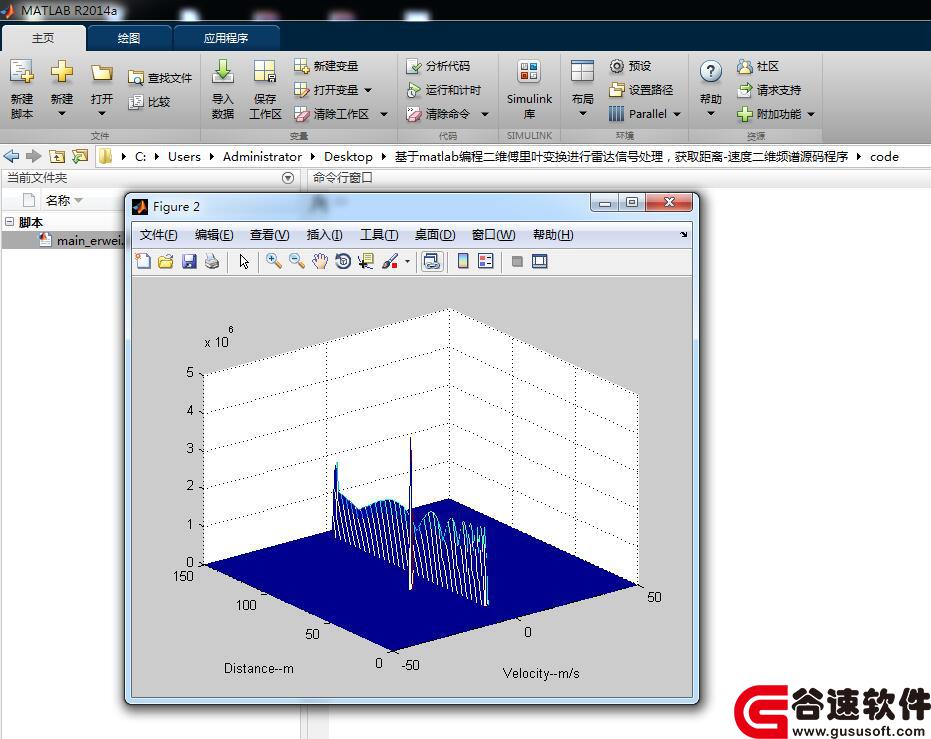Image resolution: width=931 pixels, height=739 pixels.
Task: Click the Administrator segment in the address path
Action: pos(262,157)
